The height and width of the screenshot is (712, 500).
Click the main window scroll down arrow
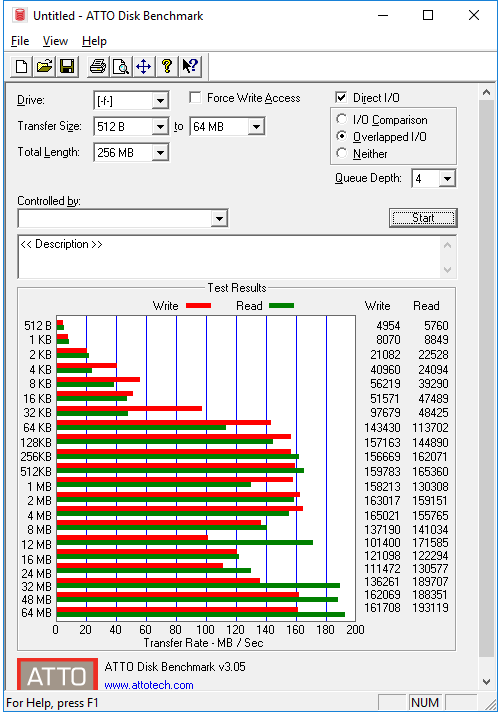pyautogui.click(x=486, y=682)
